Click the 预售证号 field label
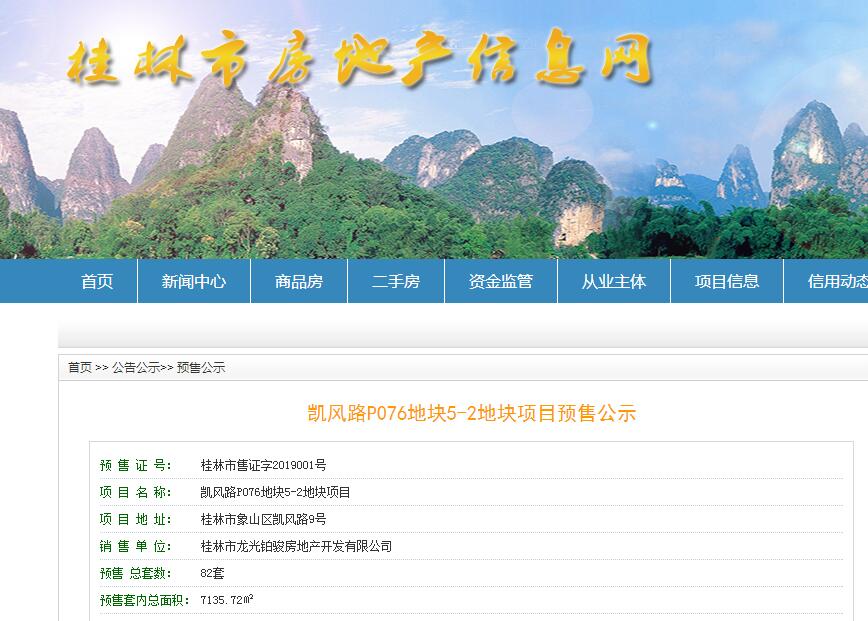Image resolution: width=868 pixels, height=621 pixels. click(136, 465)
